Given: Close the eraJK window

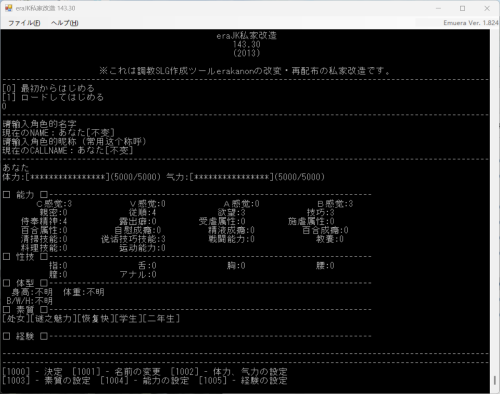Looking at the screenshot, I should click(x=487, y=8).
